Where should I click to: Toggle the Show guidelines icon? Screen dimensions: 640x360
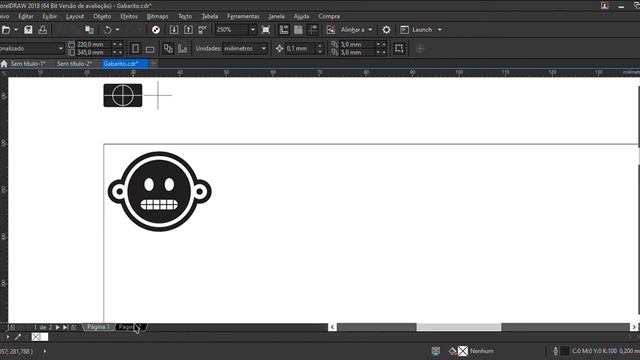[313, 30]
